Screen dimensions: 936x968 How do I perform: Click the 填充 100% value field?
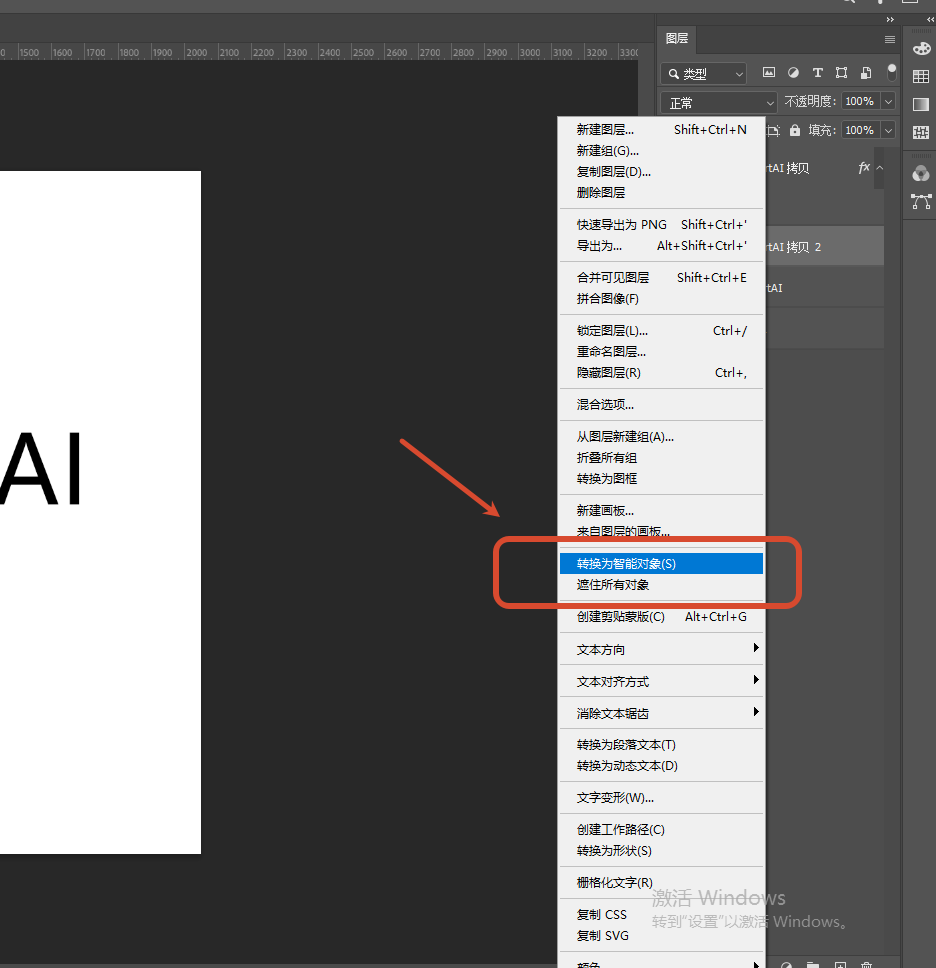(x=860, y=130)
